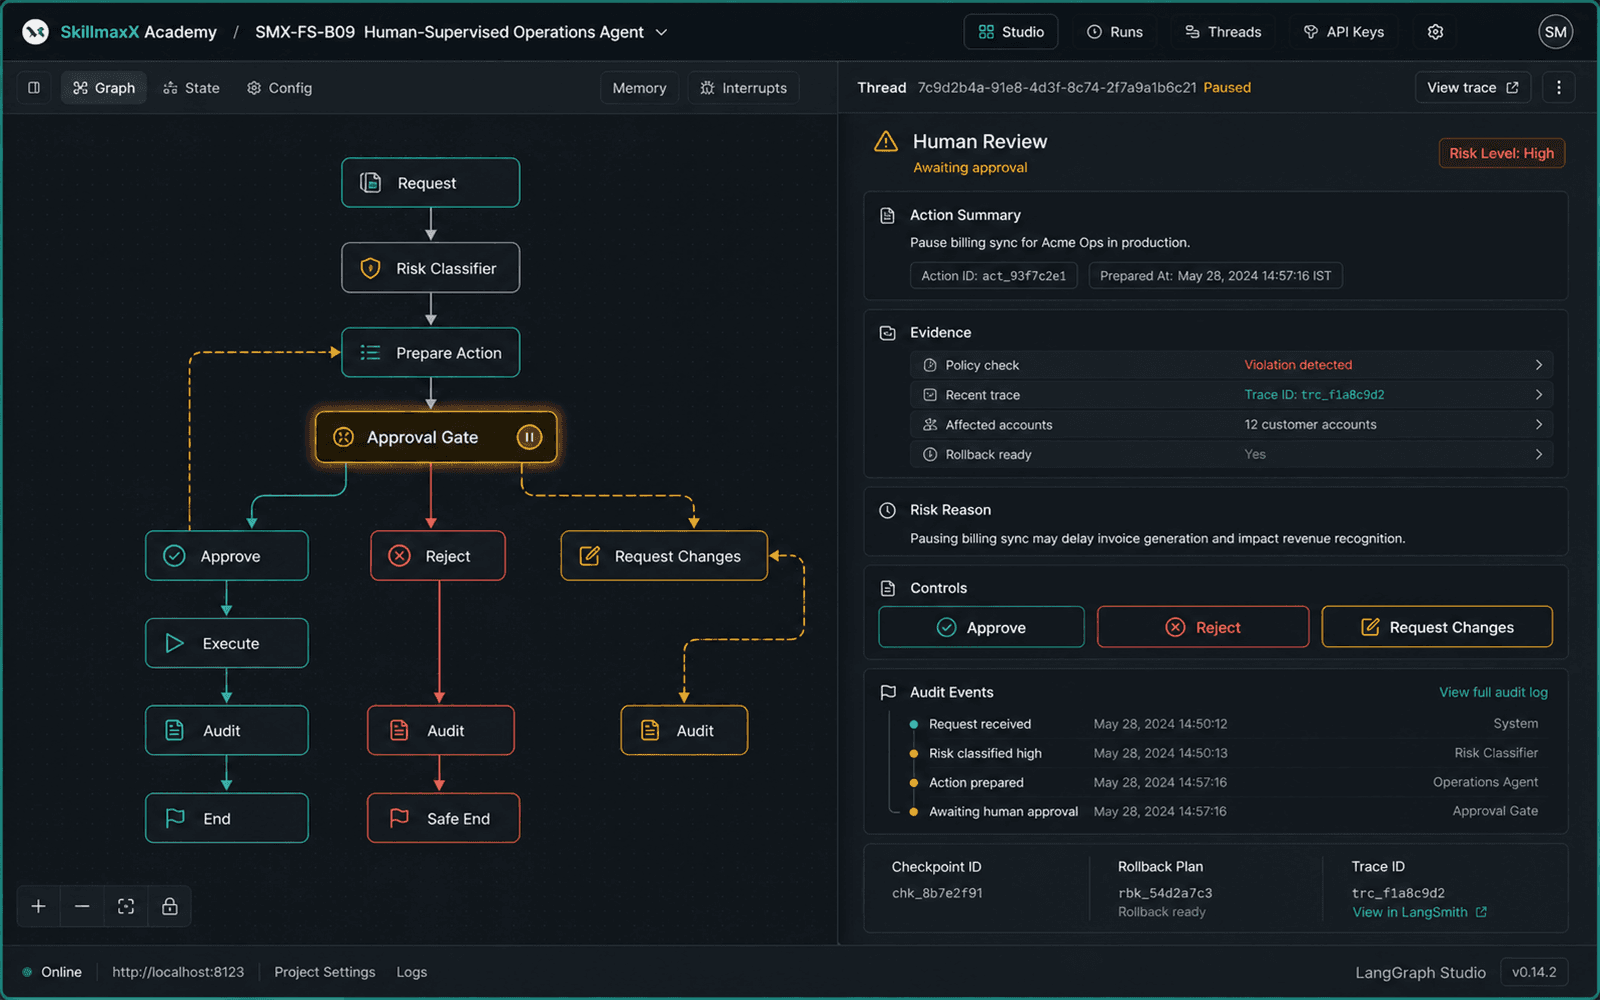Open Project Settings in status bar

(325, 972)
